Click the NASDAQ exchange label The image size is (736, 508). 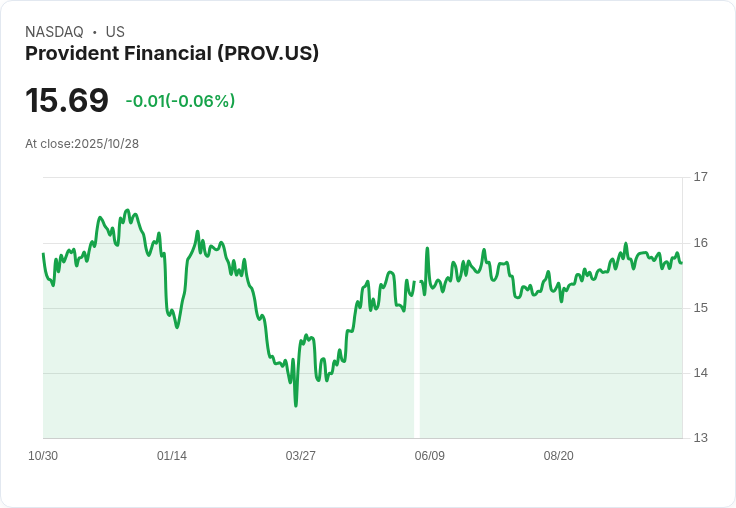(x=54, y=32)
